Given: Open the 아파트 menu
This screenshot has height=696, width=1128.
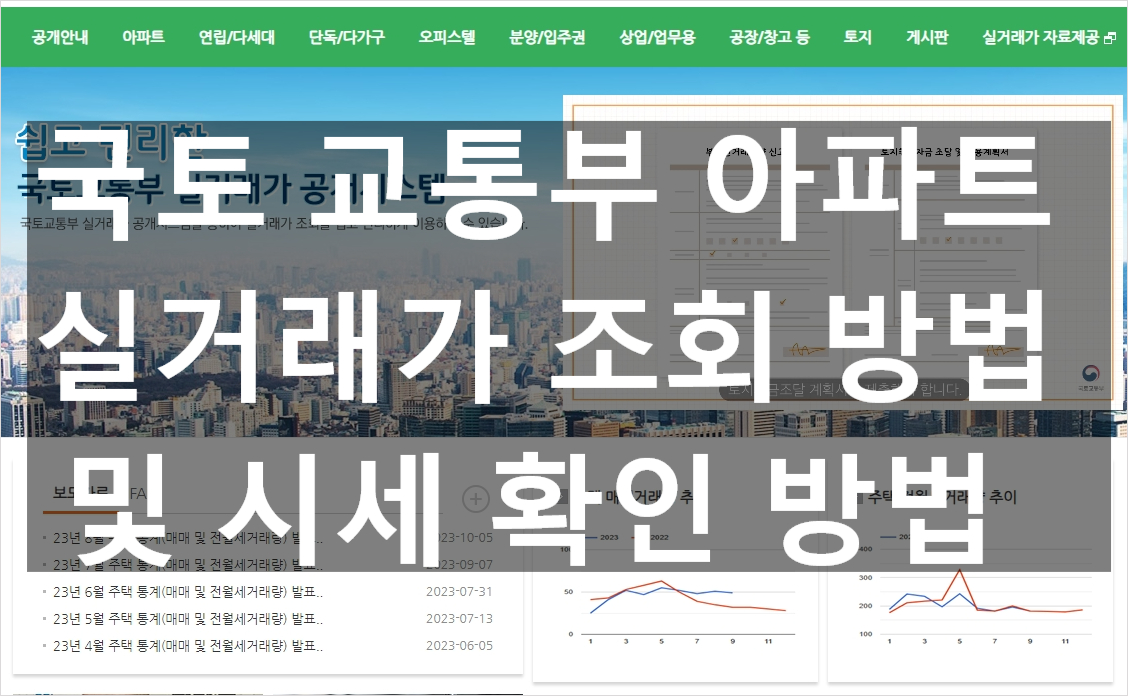Looking at the screenshot, I should pos(143,37).
